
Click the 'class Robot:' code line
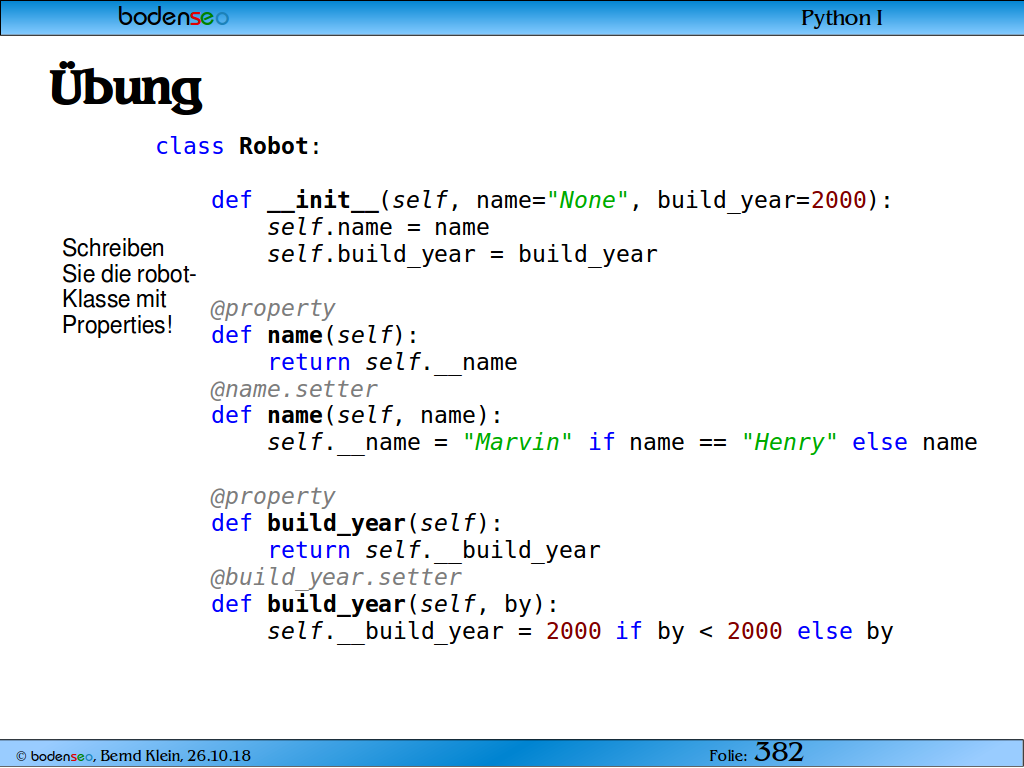click(x=238, y=146)
